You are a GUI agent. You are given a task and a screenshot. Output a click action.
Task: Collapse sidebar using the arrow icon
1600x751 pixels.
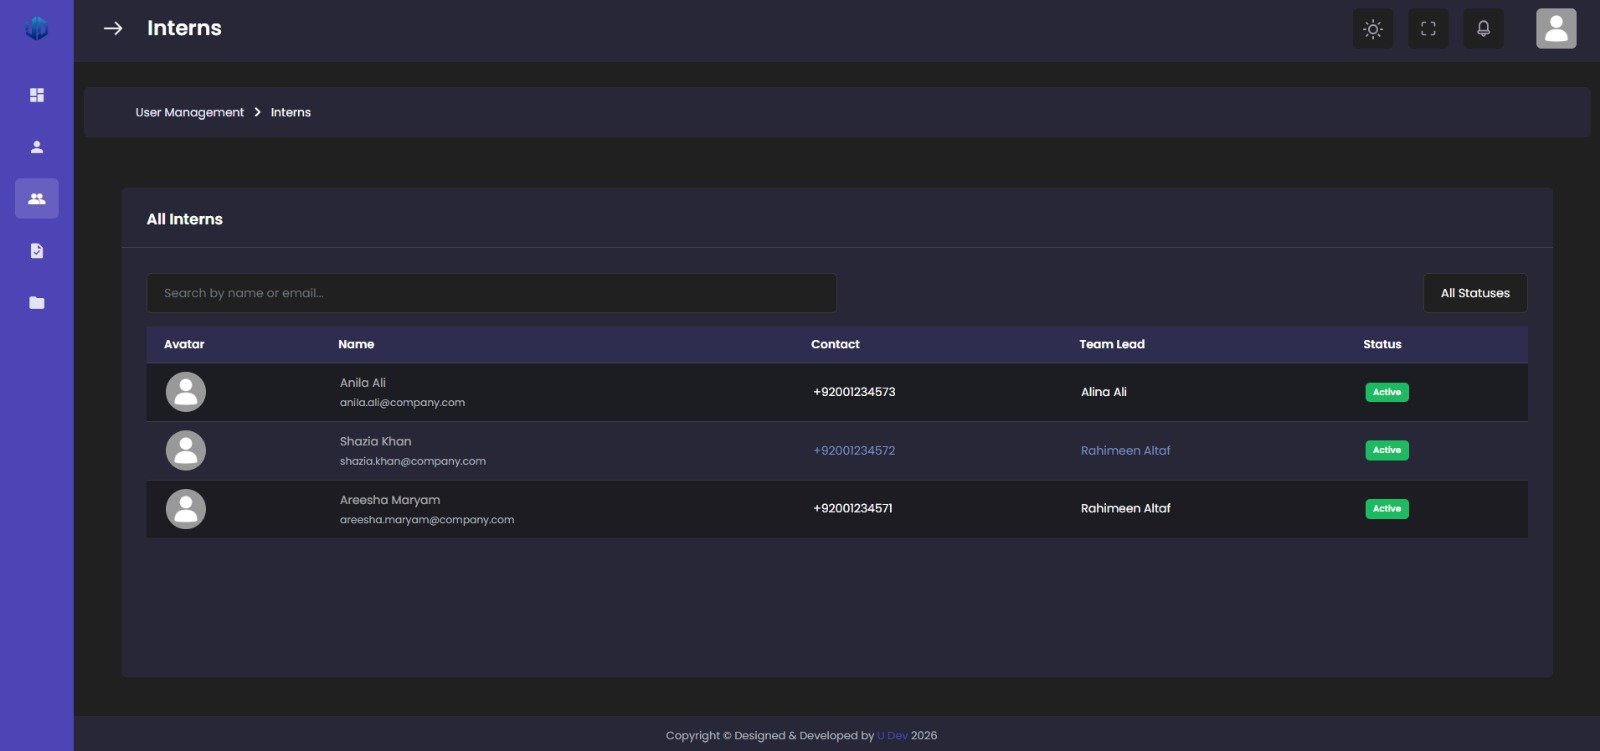pos(113,28)
